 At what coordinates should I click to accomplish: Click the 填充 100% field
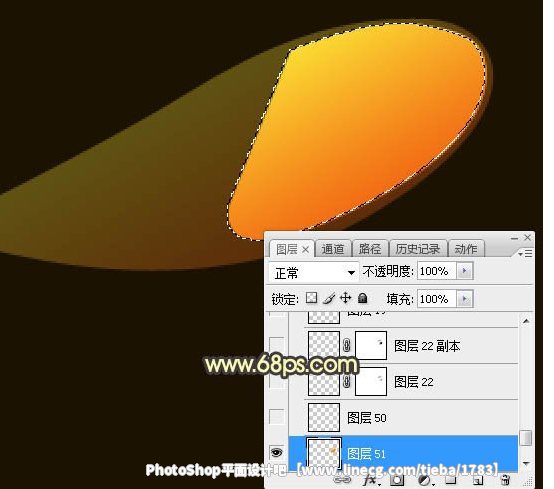point(437,299)
